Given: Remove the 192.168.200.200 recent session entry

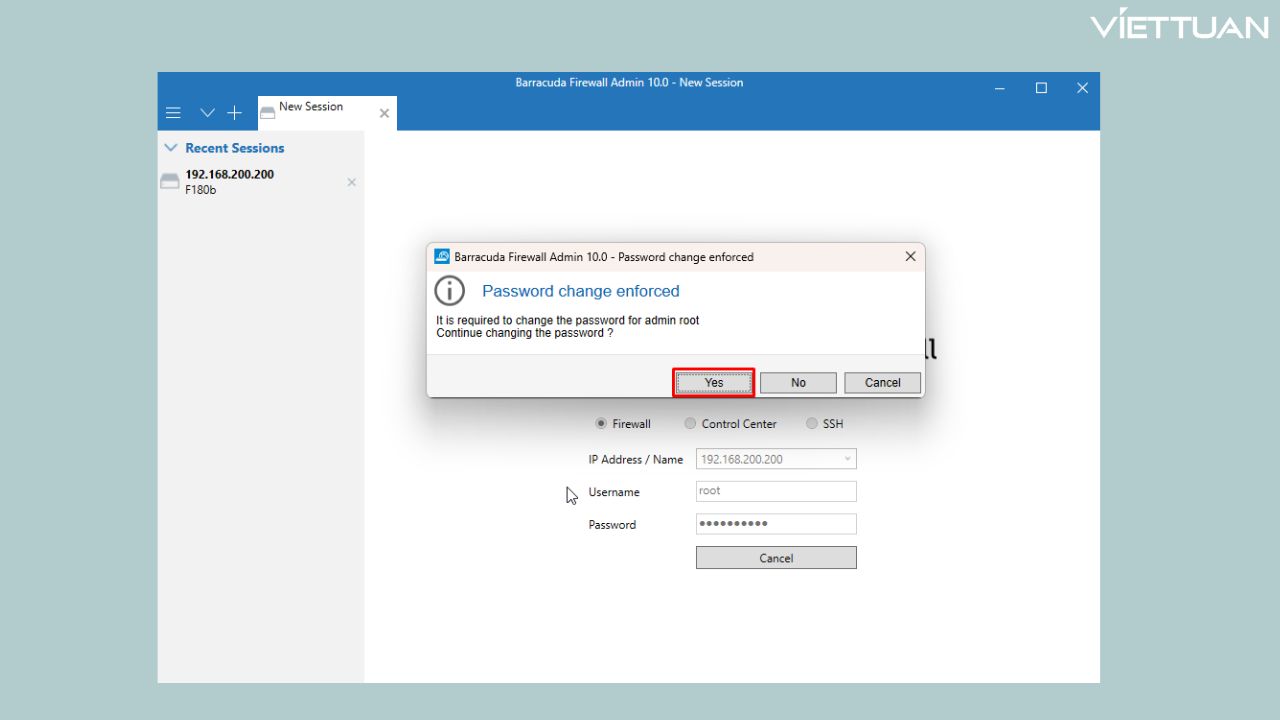Looking at the screenshot, I should (351, 182).
